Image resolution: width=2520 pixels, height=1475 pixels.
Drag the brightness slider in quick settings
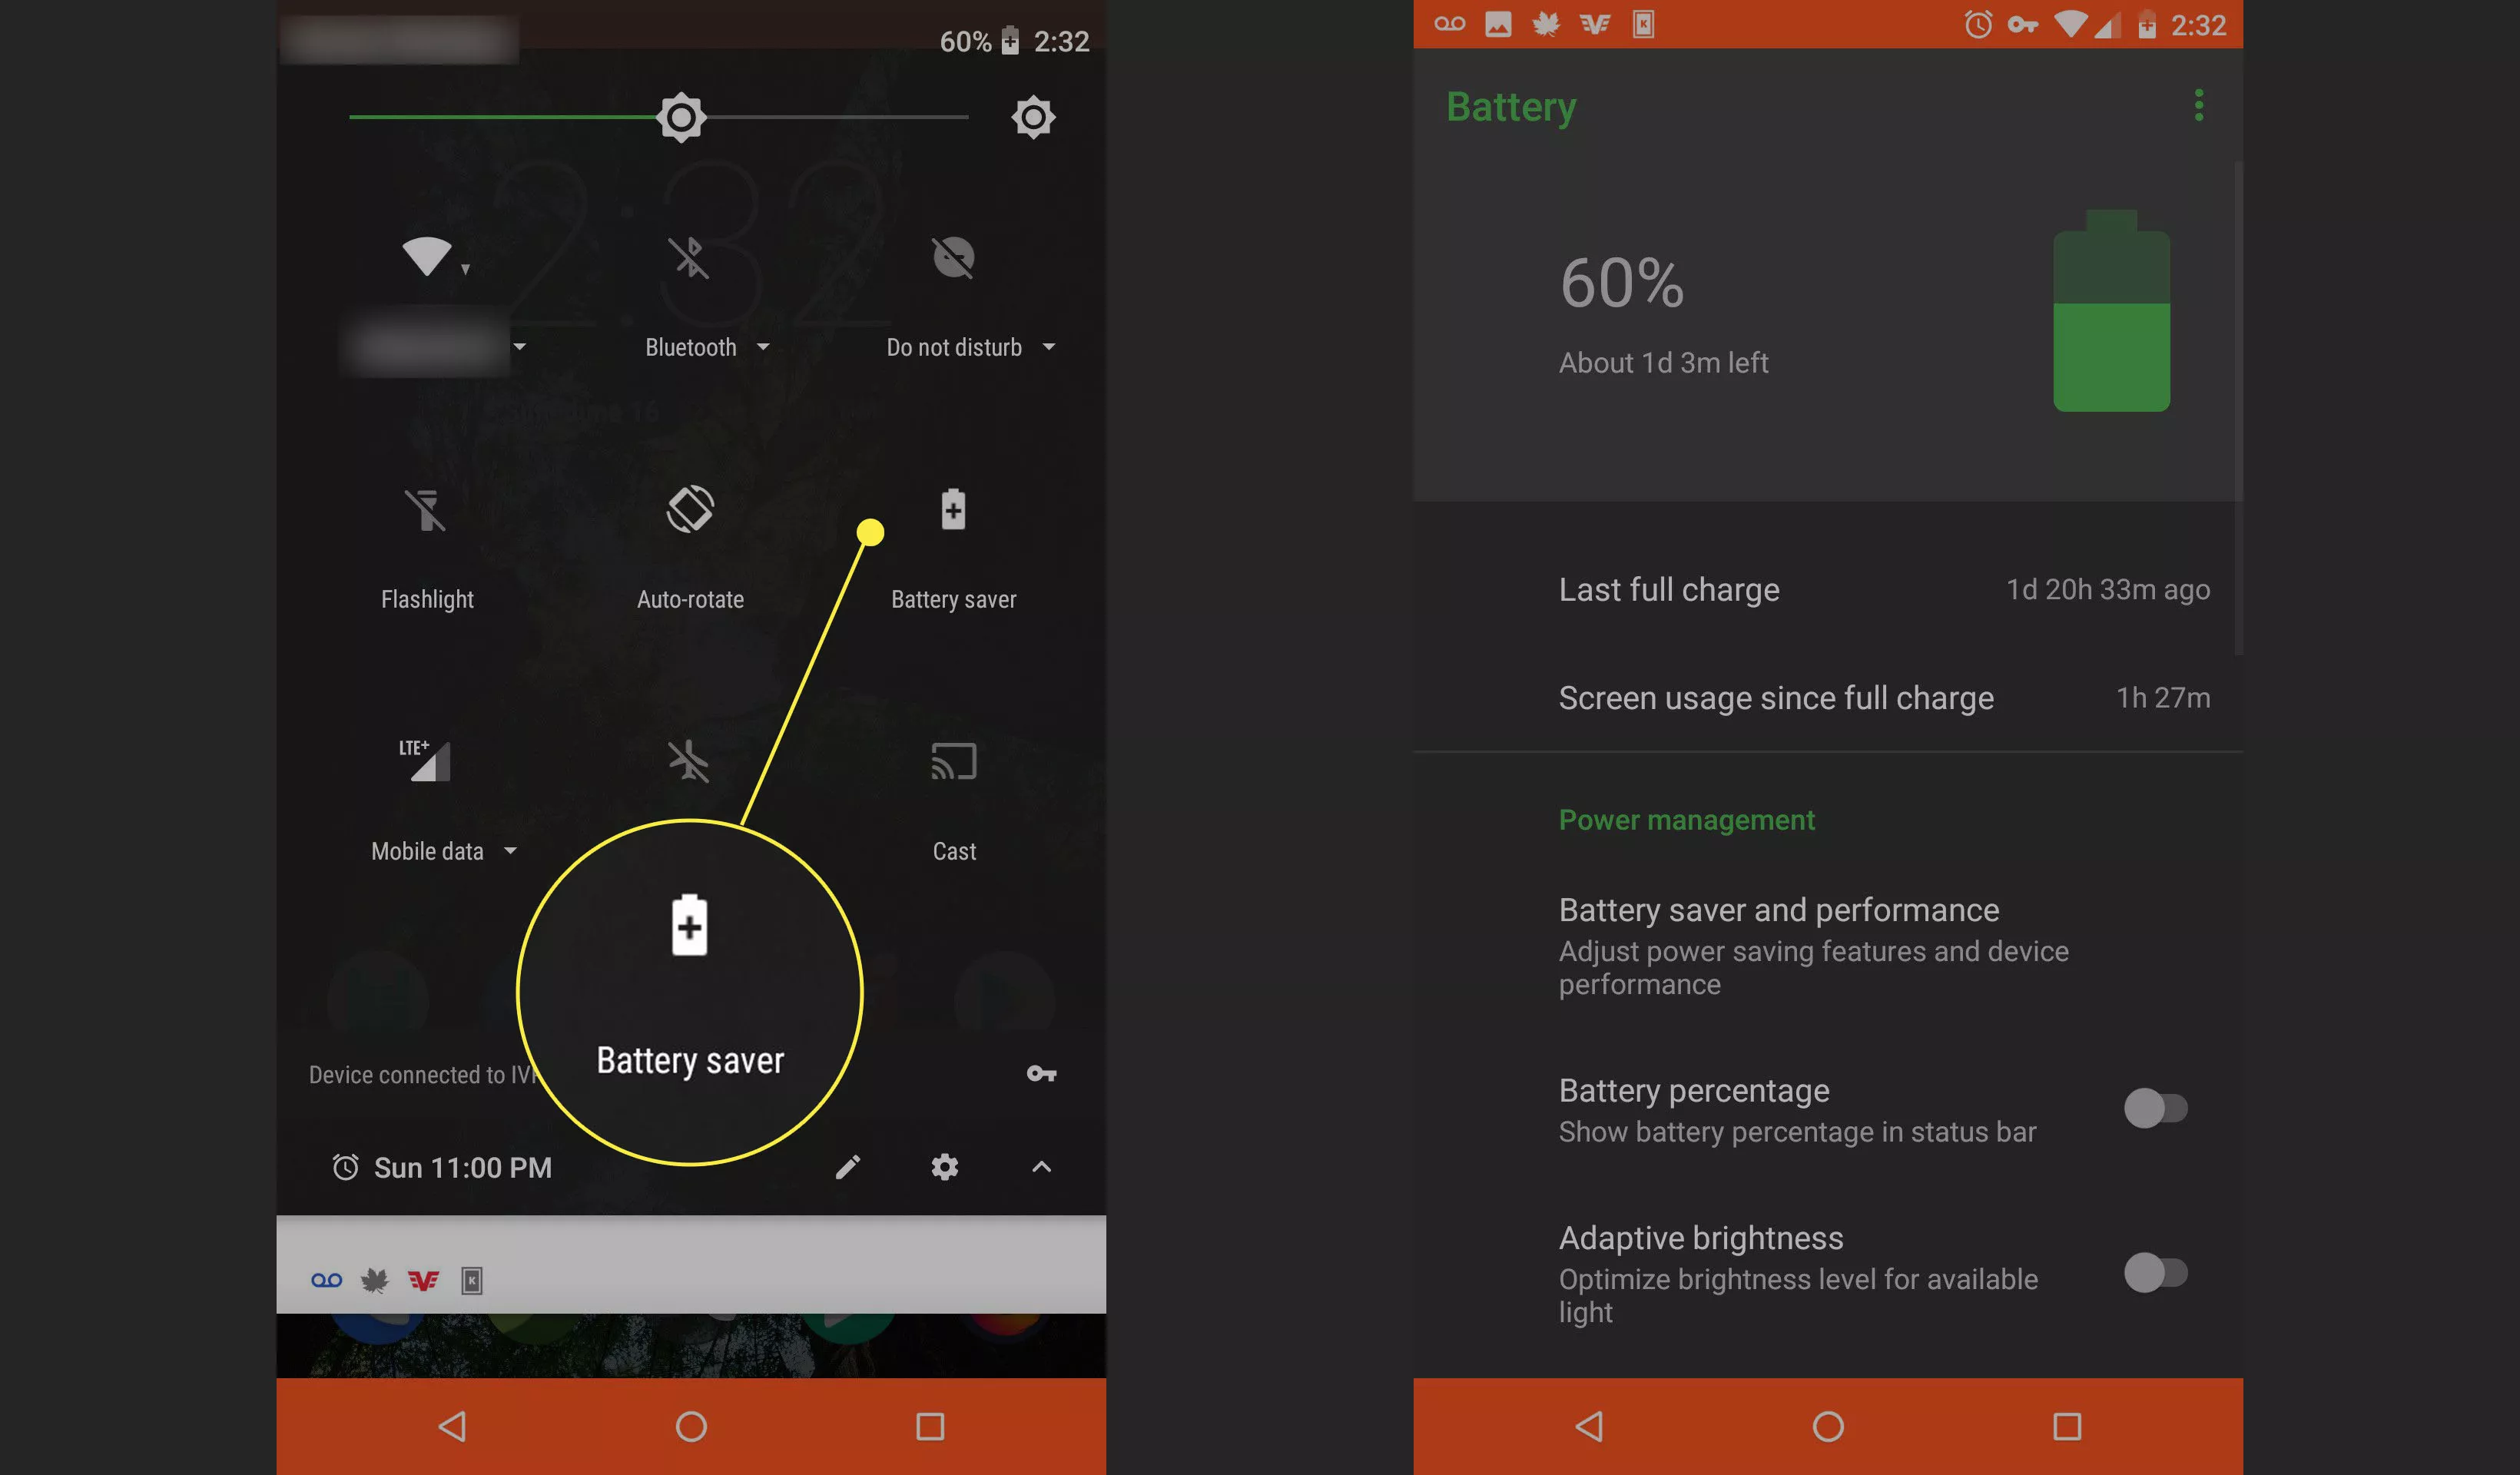click(681, 116)
